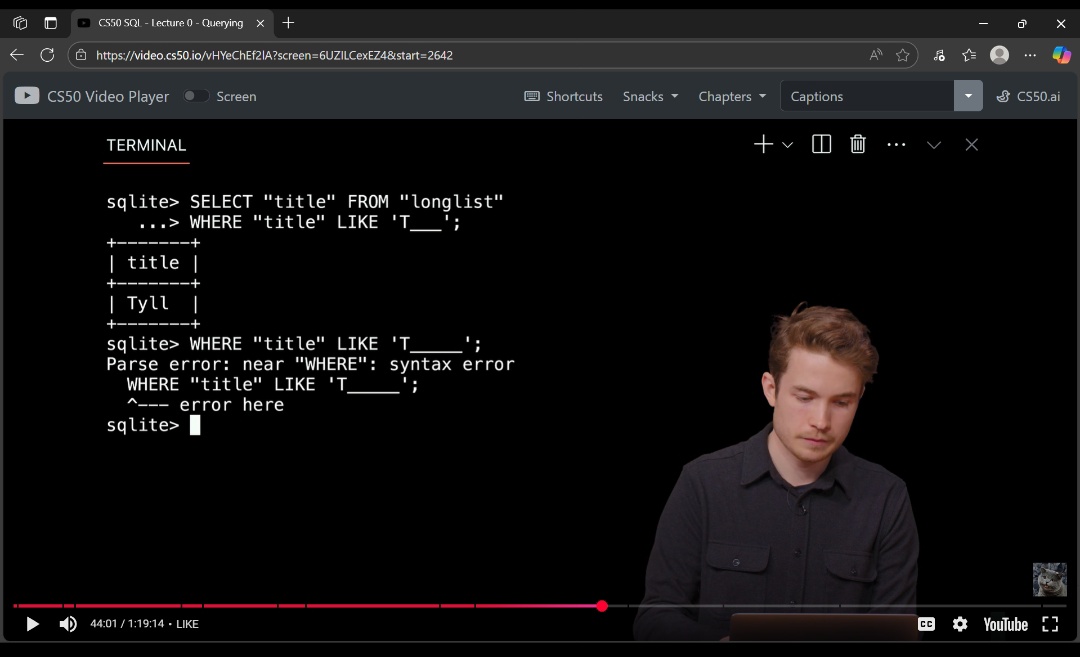The image size is (1080, 657).
Task: Enter fullscreen mode
Action: 1050,624
